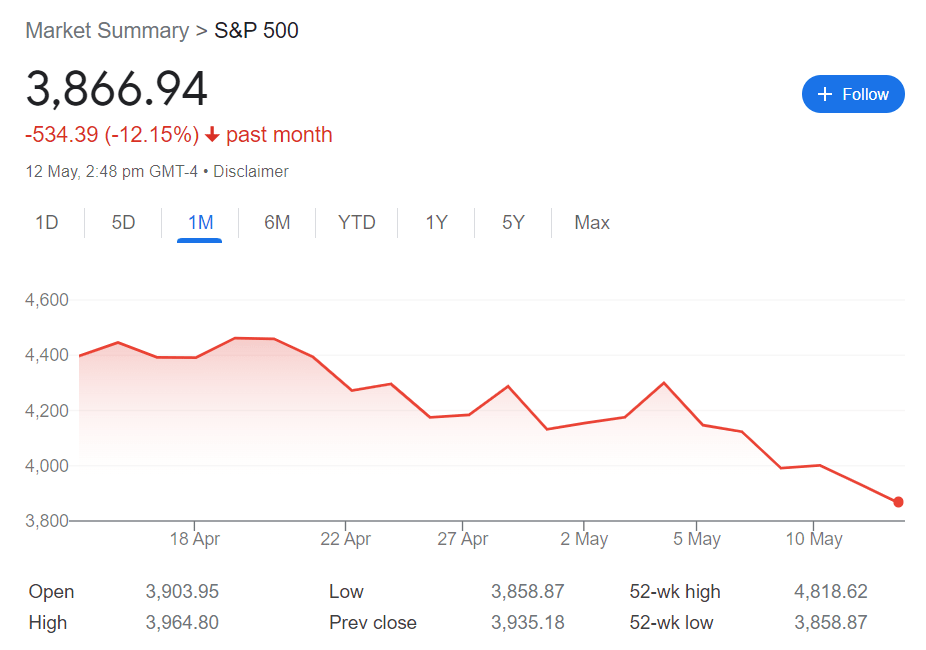926x650 pixels.
Task: Click the plus icon on Follow button
Action: point(825,94)
